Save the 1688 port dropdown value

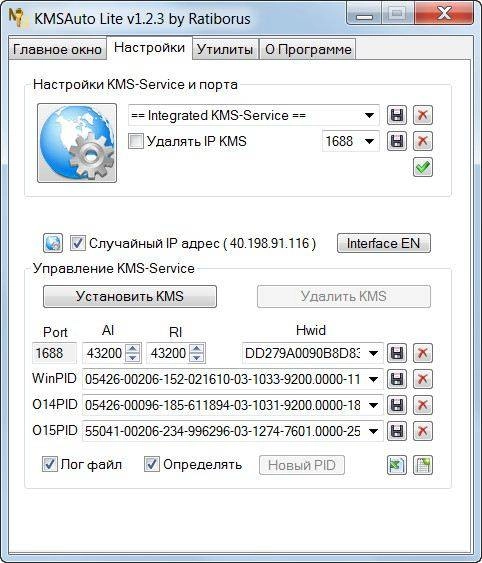pos(397,141)
